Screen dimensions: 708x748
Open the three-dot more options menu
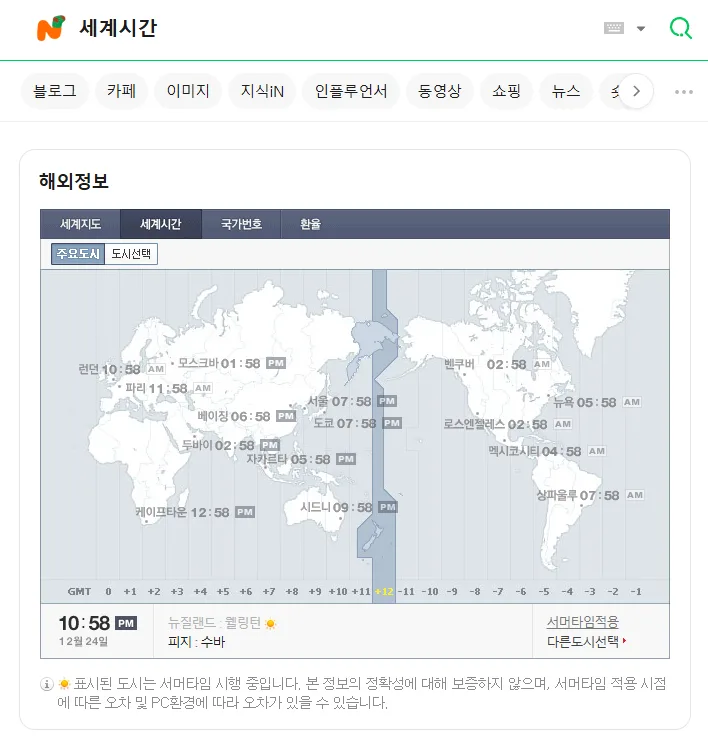684,92
